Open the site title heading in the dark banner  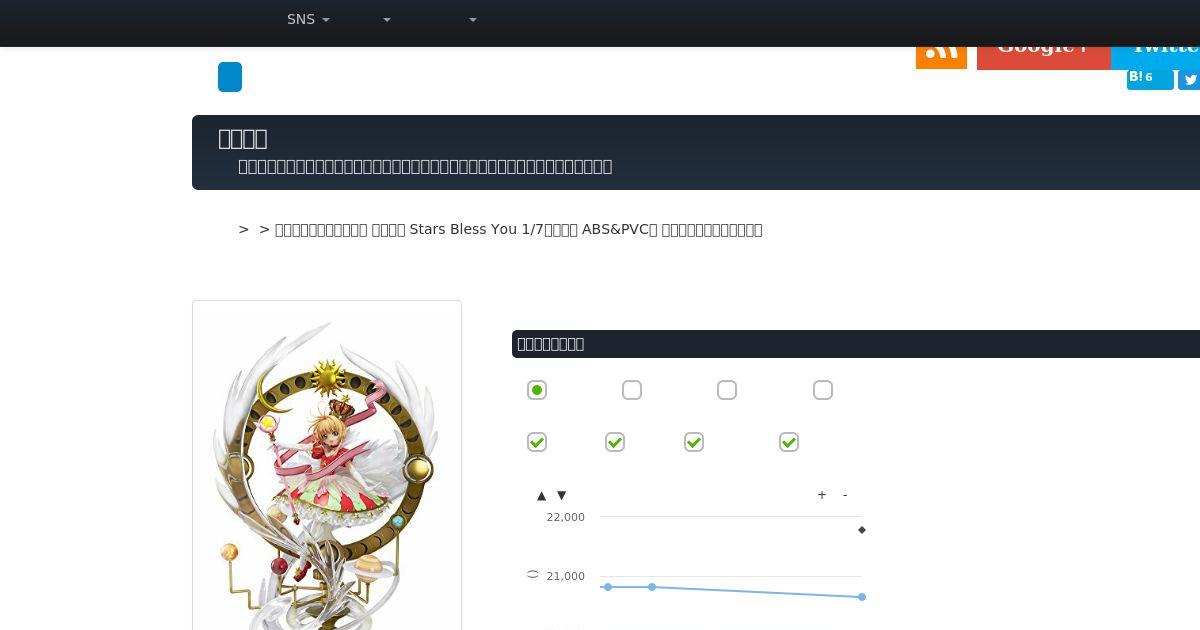click(243, 138)
